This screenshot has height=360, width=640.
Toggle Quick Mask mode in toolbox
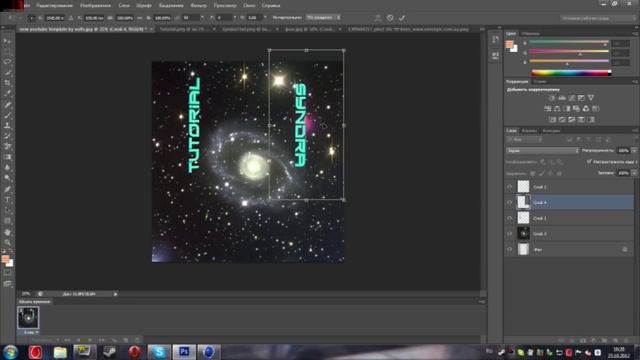coord(7,273)
